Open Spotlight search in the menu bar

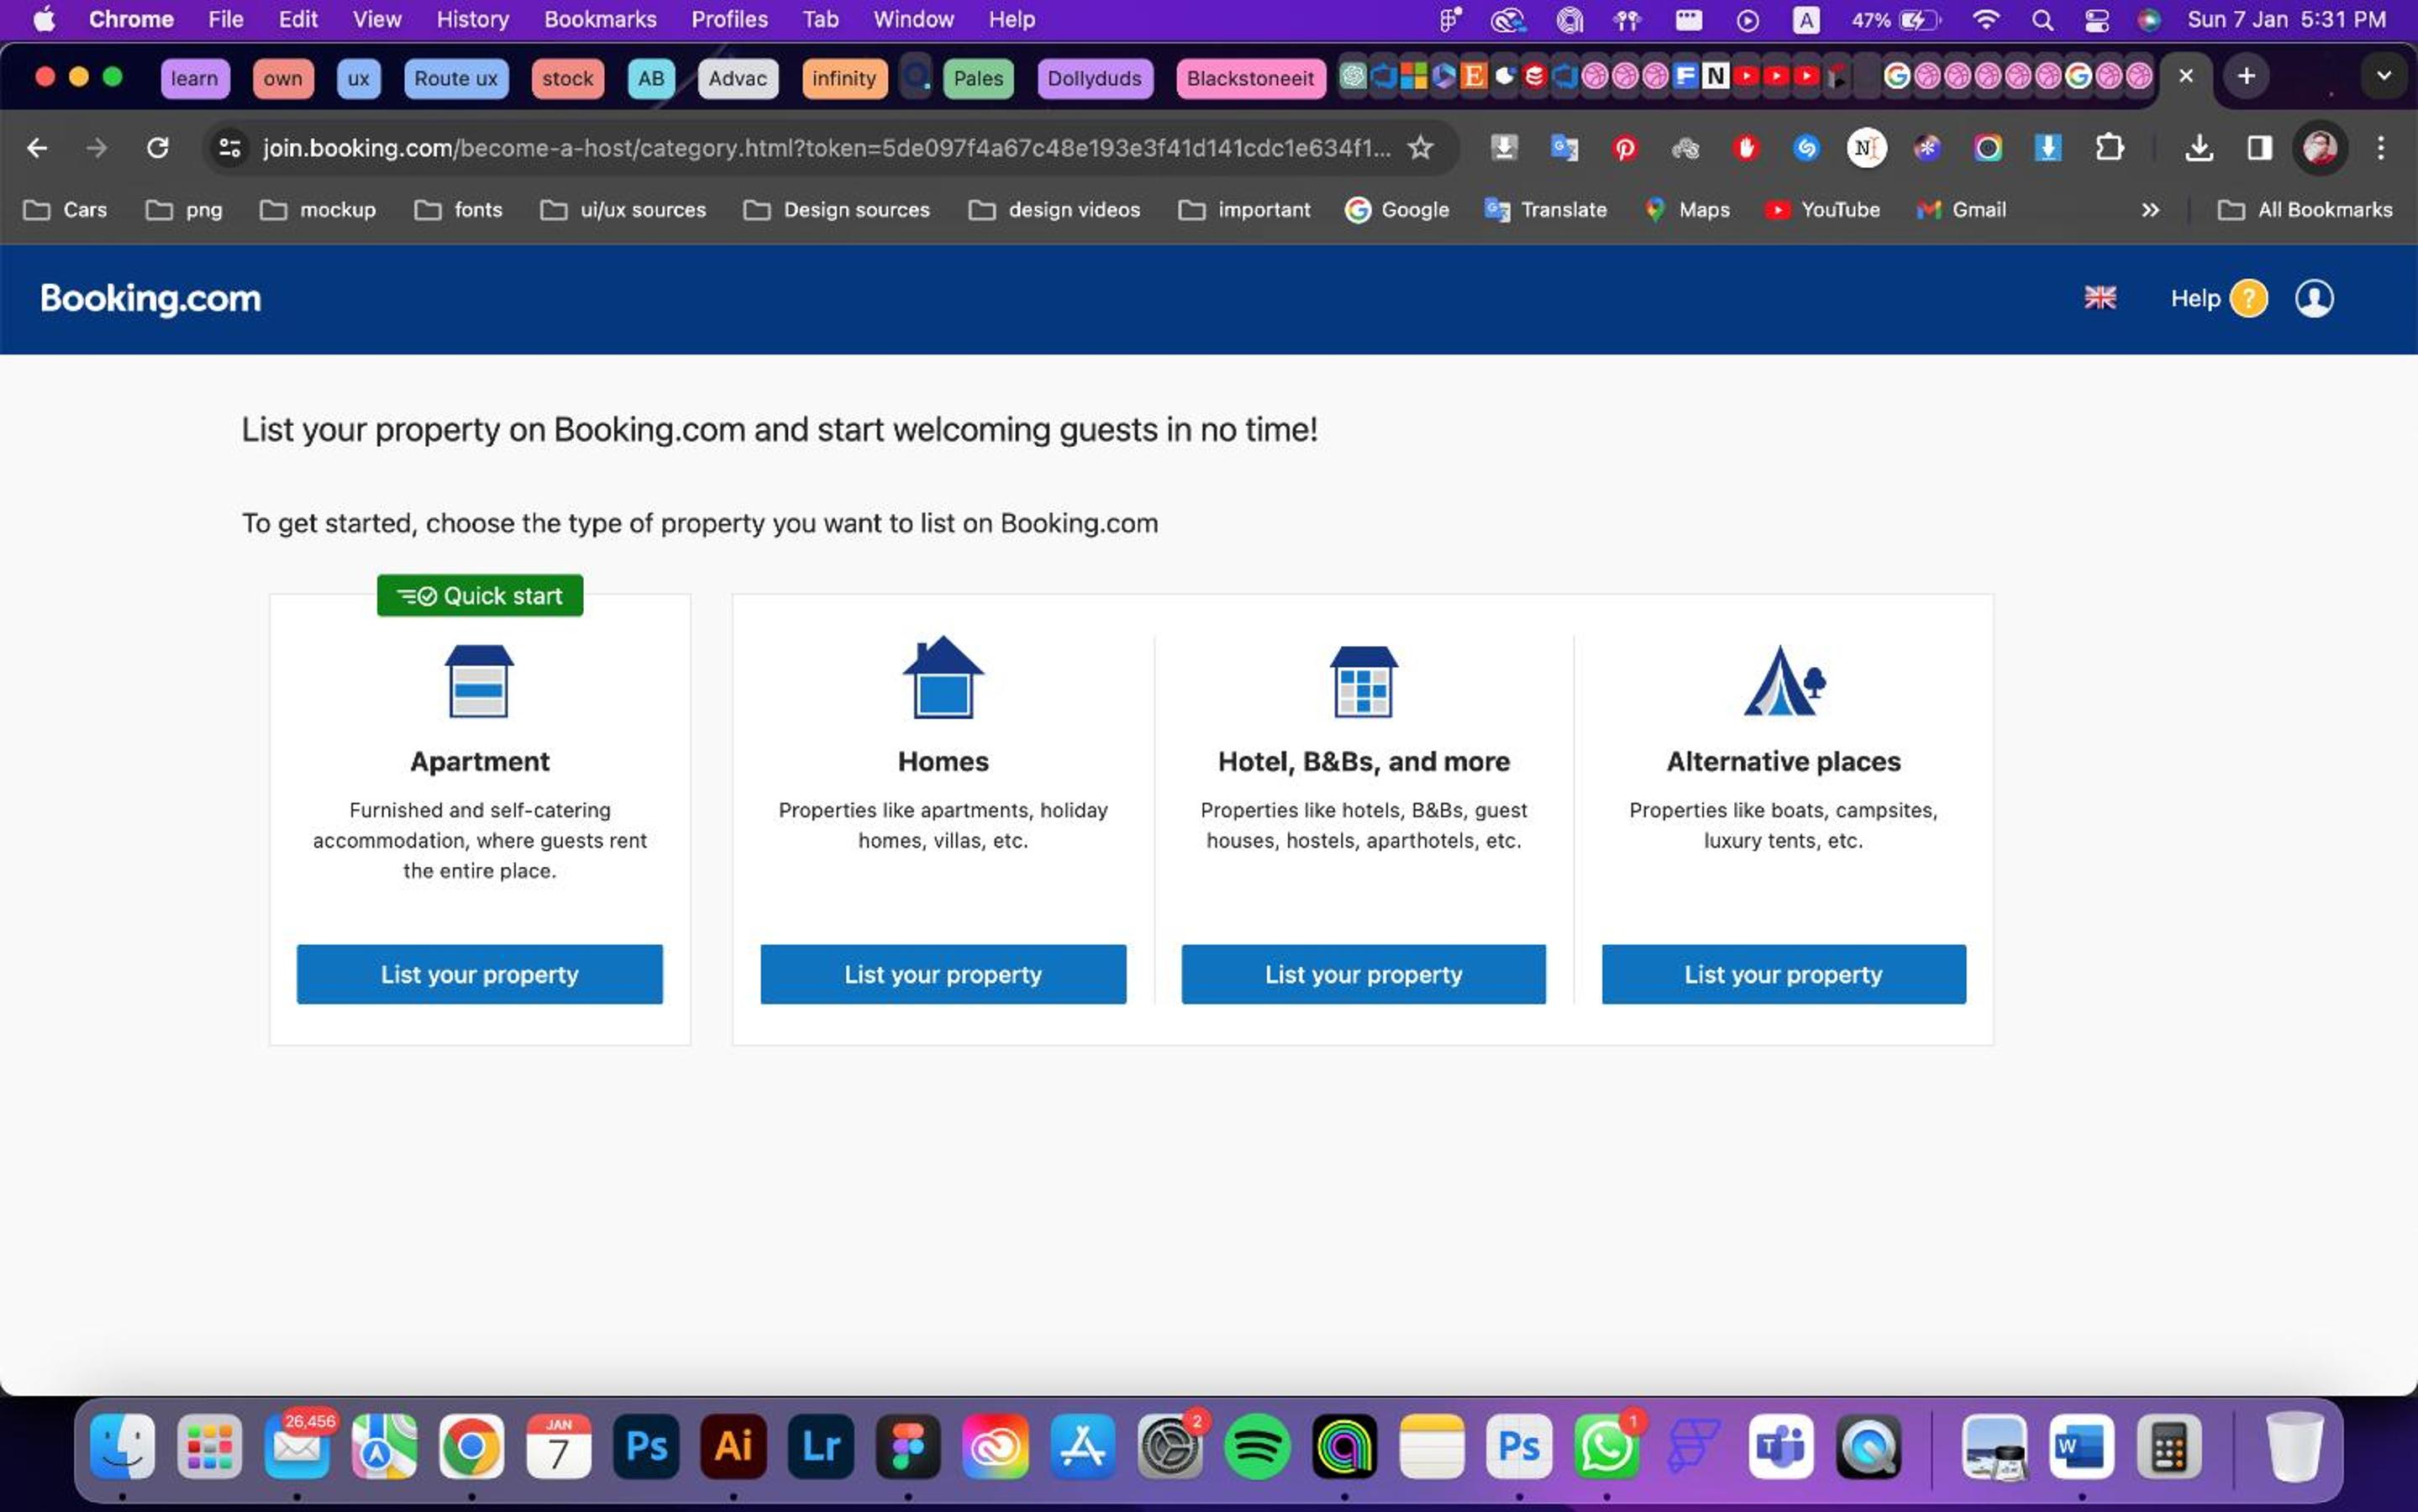2042,20
